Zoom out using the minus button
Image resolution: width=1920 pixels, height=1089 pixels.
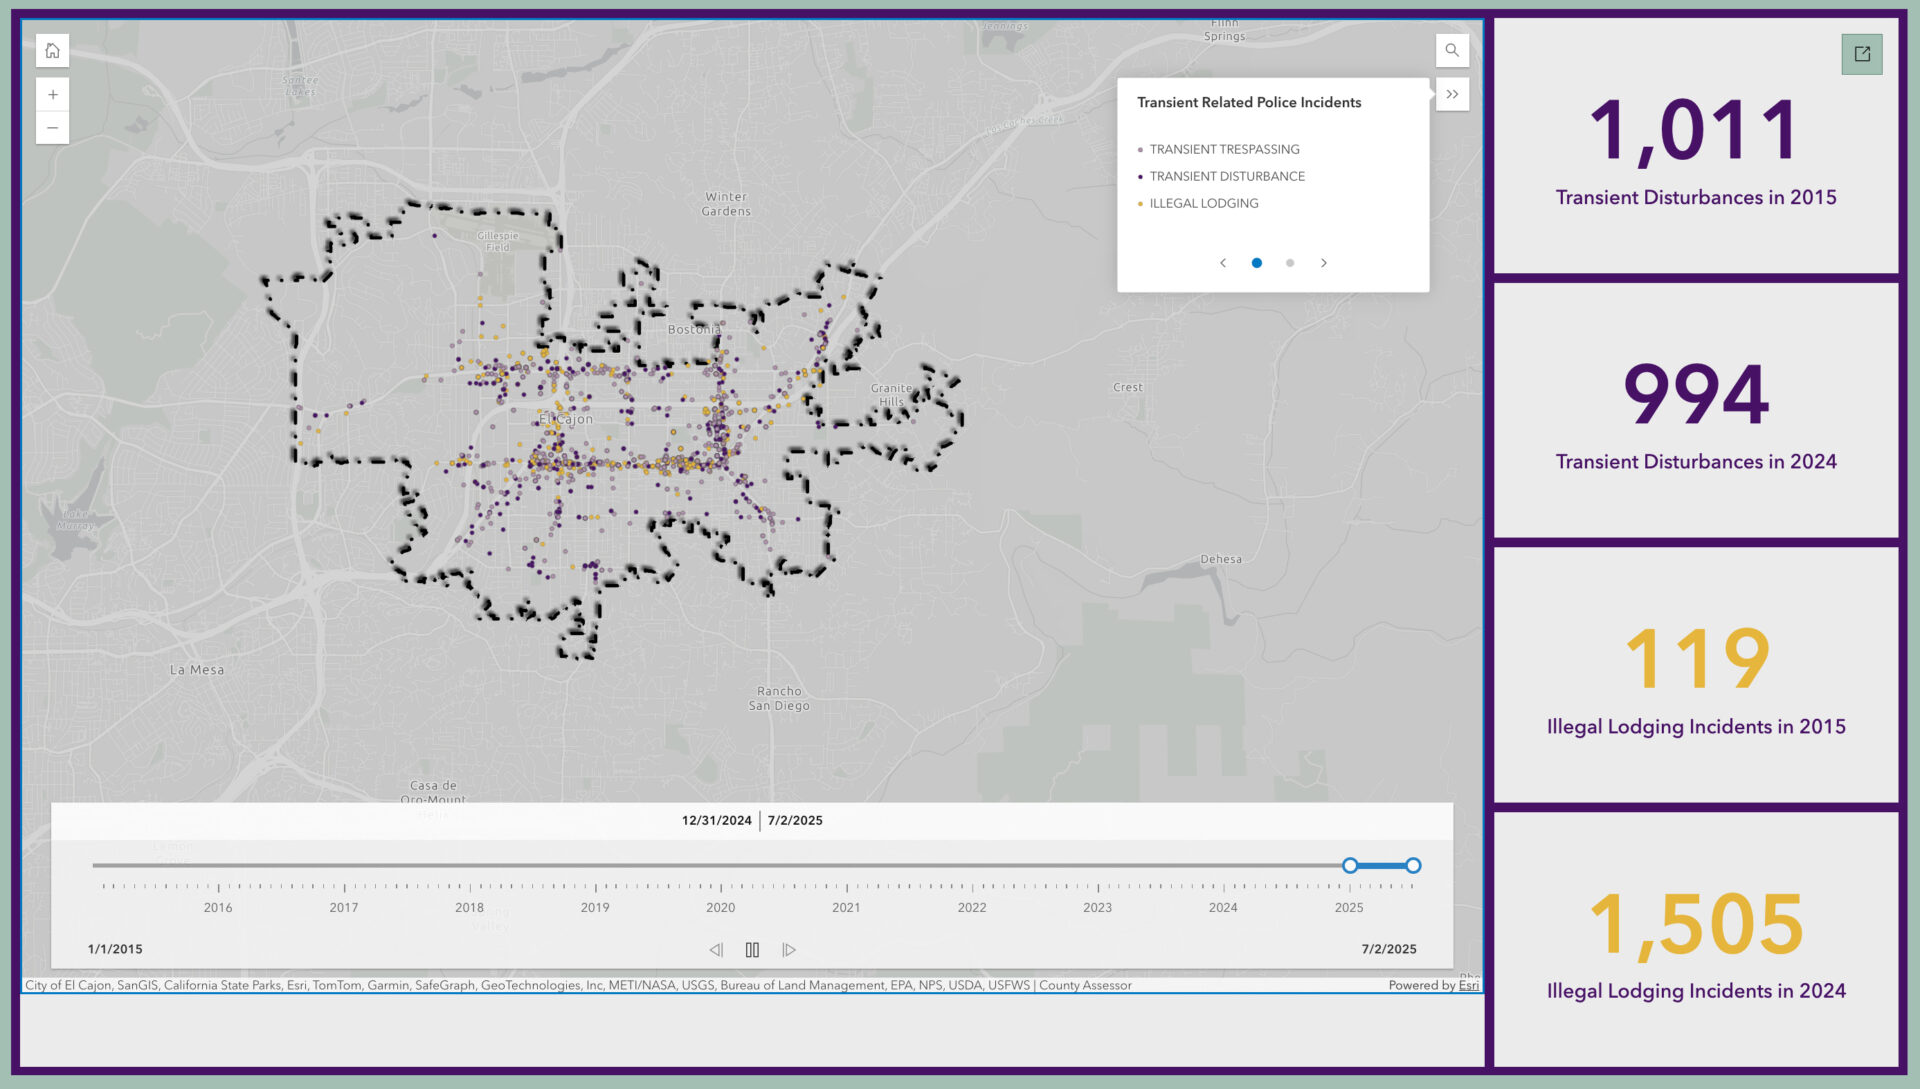[52, 128]
